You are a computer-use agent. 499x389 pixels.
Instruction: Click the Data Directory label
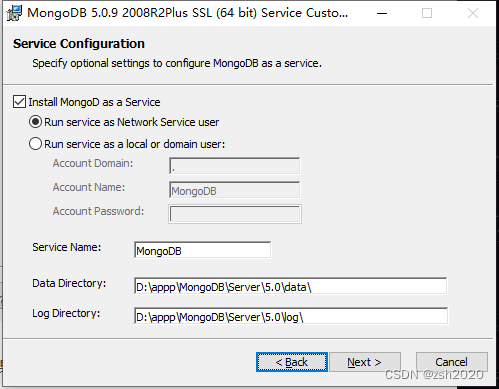coord(69,283)
